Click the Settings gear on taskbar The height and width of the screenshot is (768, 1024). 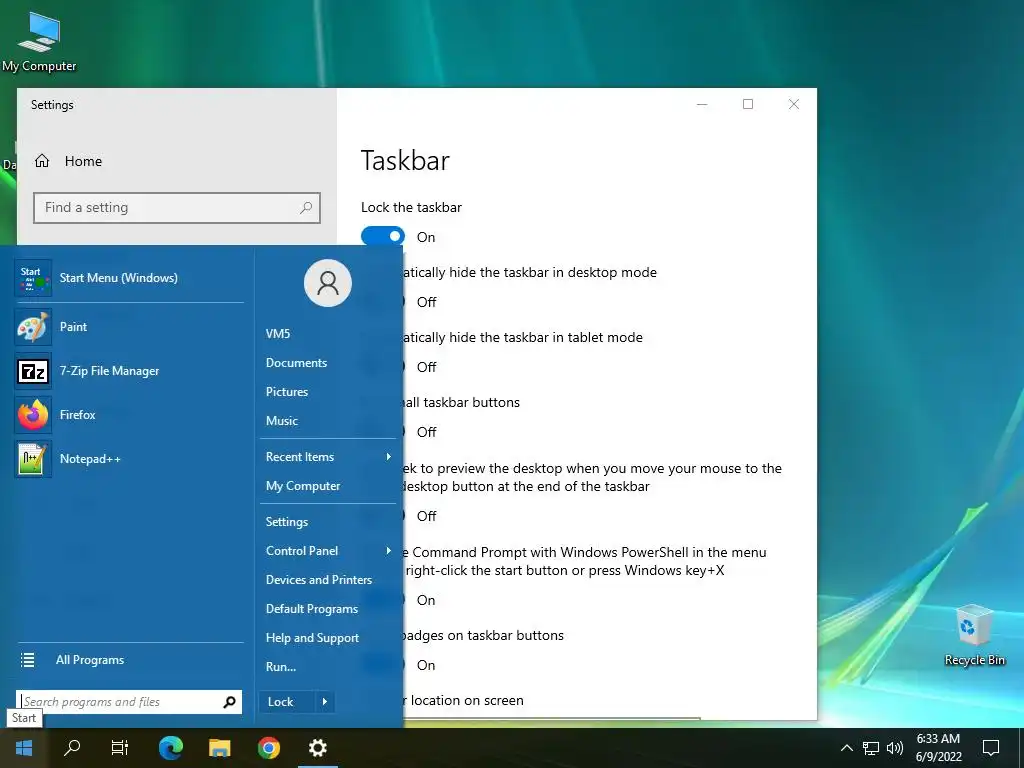[x=317, y=748]
